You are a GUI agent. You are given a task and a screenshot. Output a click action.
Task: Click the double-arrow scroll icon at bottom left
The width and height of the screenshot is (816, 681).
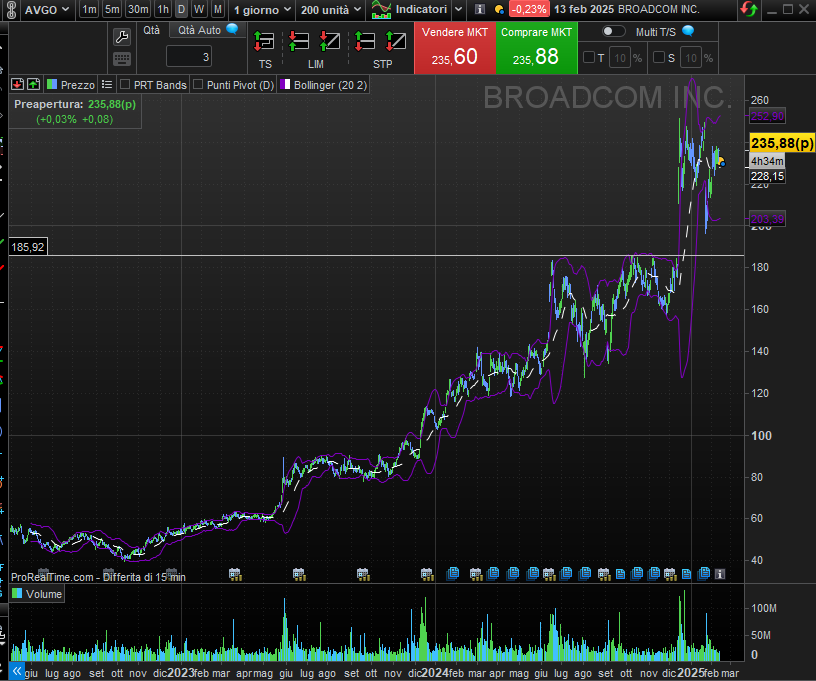point(16,671)
